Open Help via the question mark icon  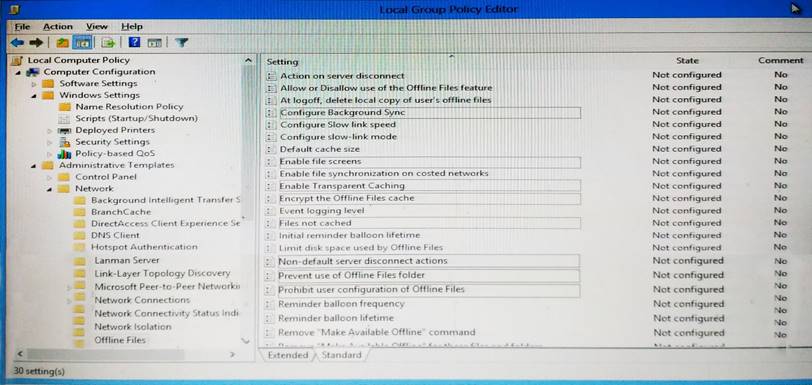pos(134,42)
